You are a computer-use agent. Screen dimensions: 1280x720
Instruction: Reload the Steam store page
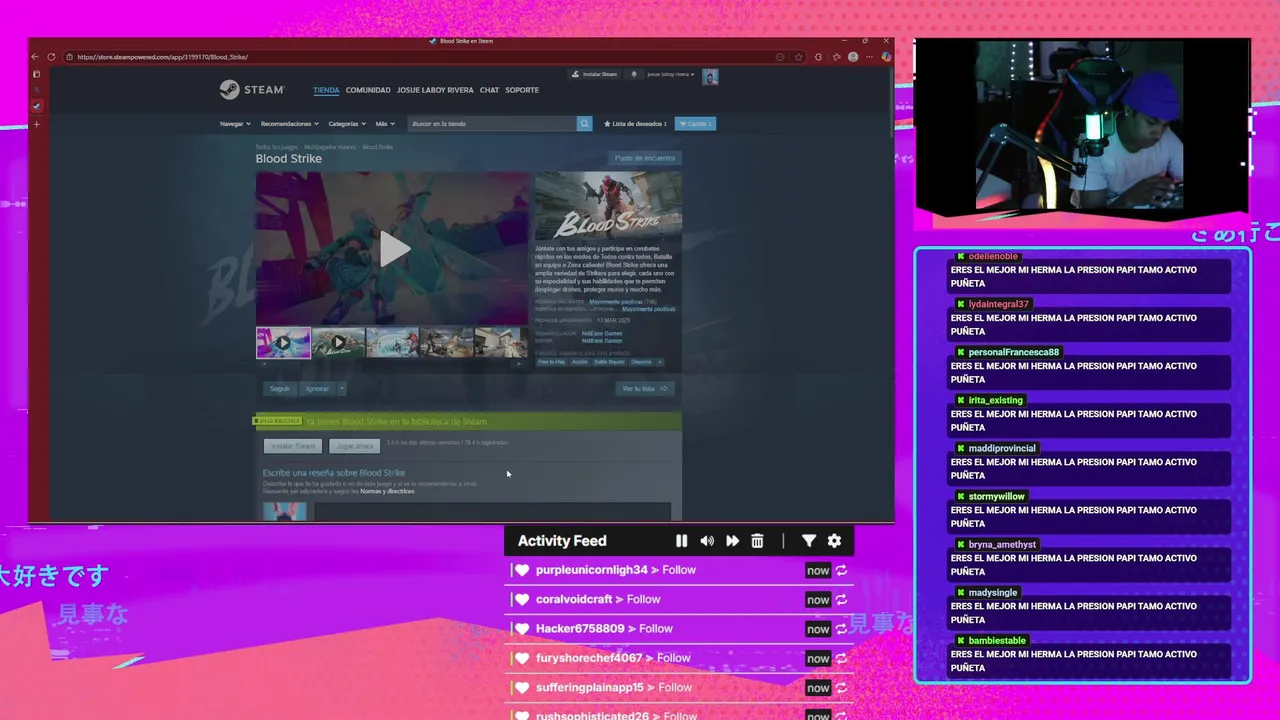pos(52,57)
